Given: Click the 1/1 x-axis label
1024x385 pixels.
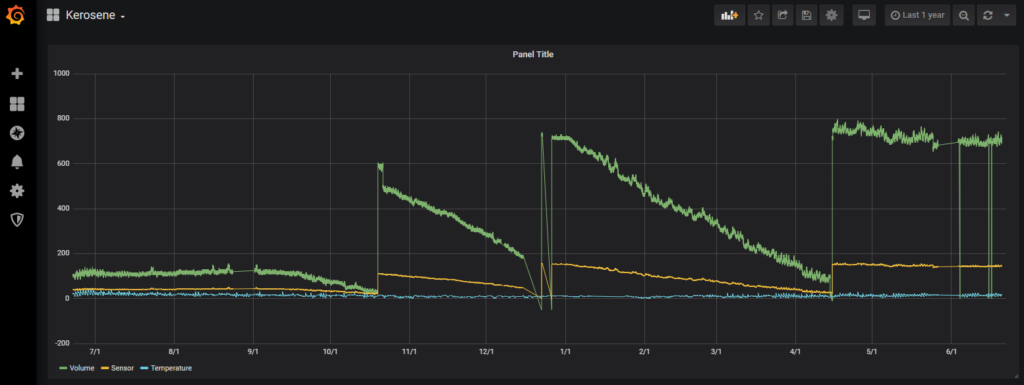Looking at the screenshot, I should [x=566, y=352].
